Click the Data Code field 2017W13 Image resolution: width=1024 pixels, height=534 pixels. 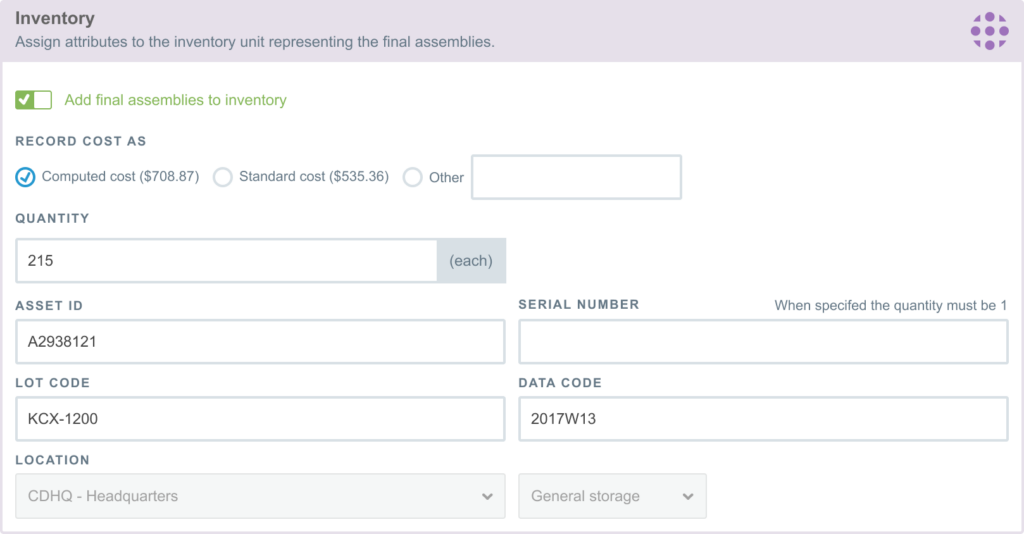pyautogui.click(x=763, y=418)
